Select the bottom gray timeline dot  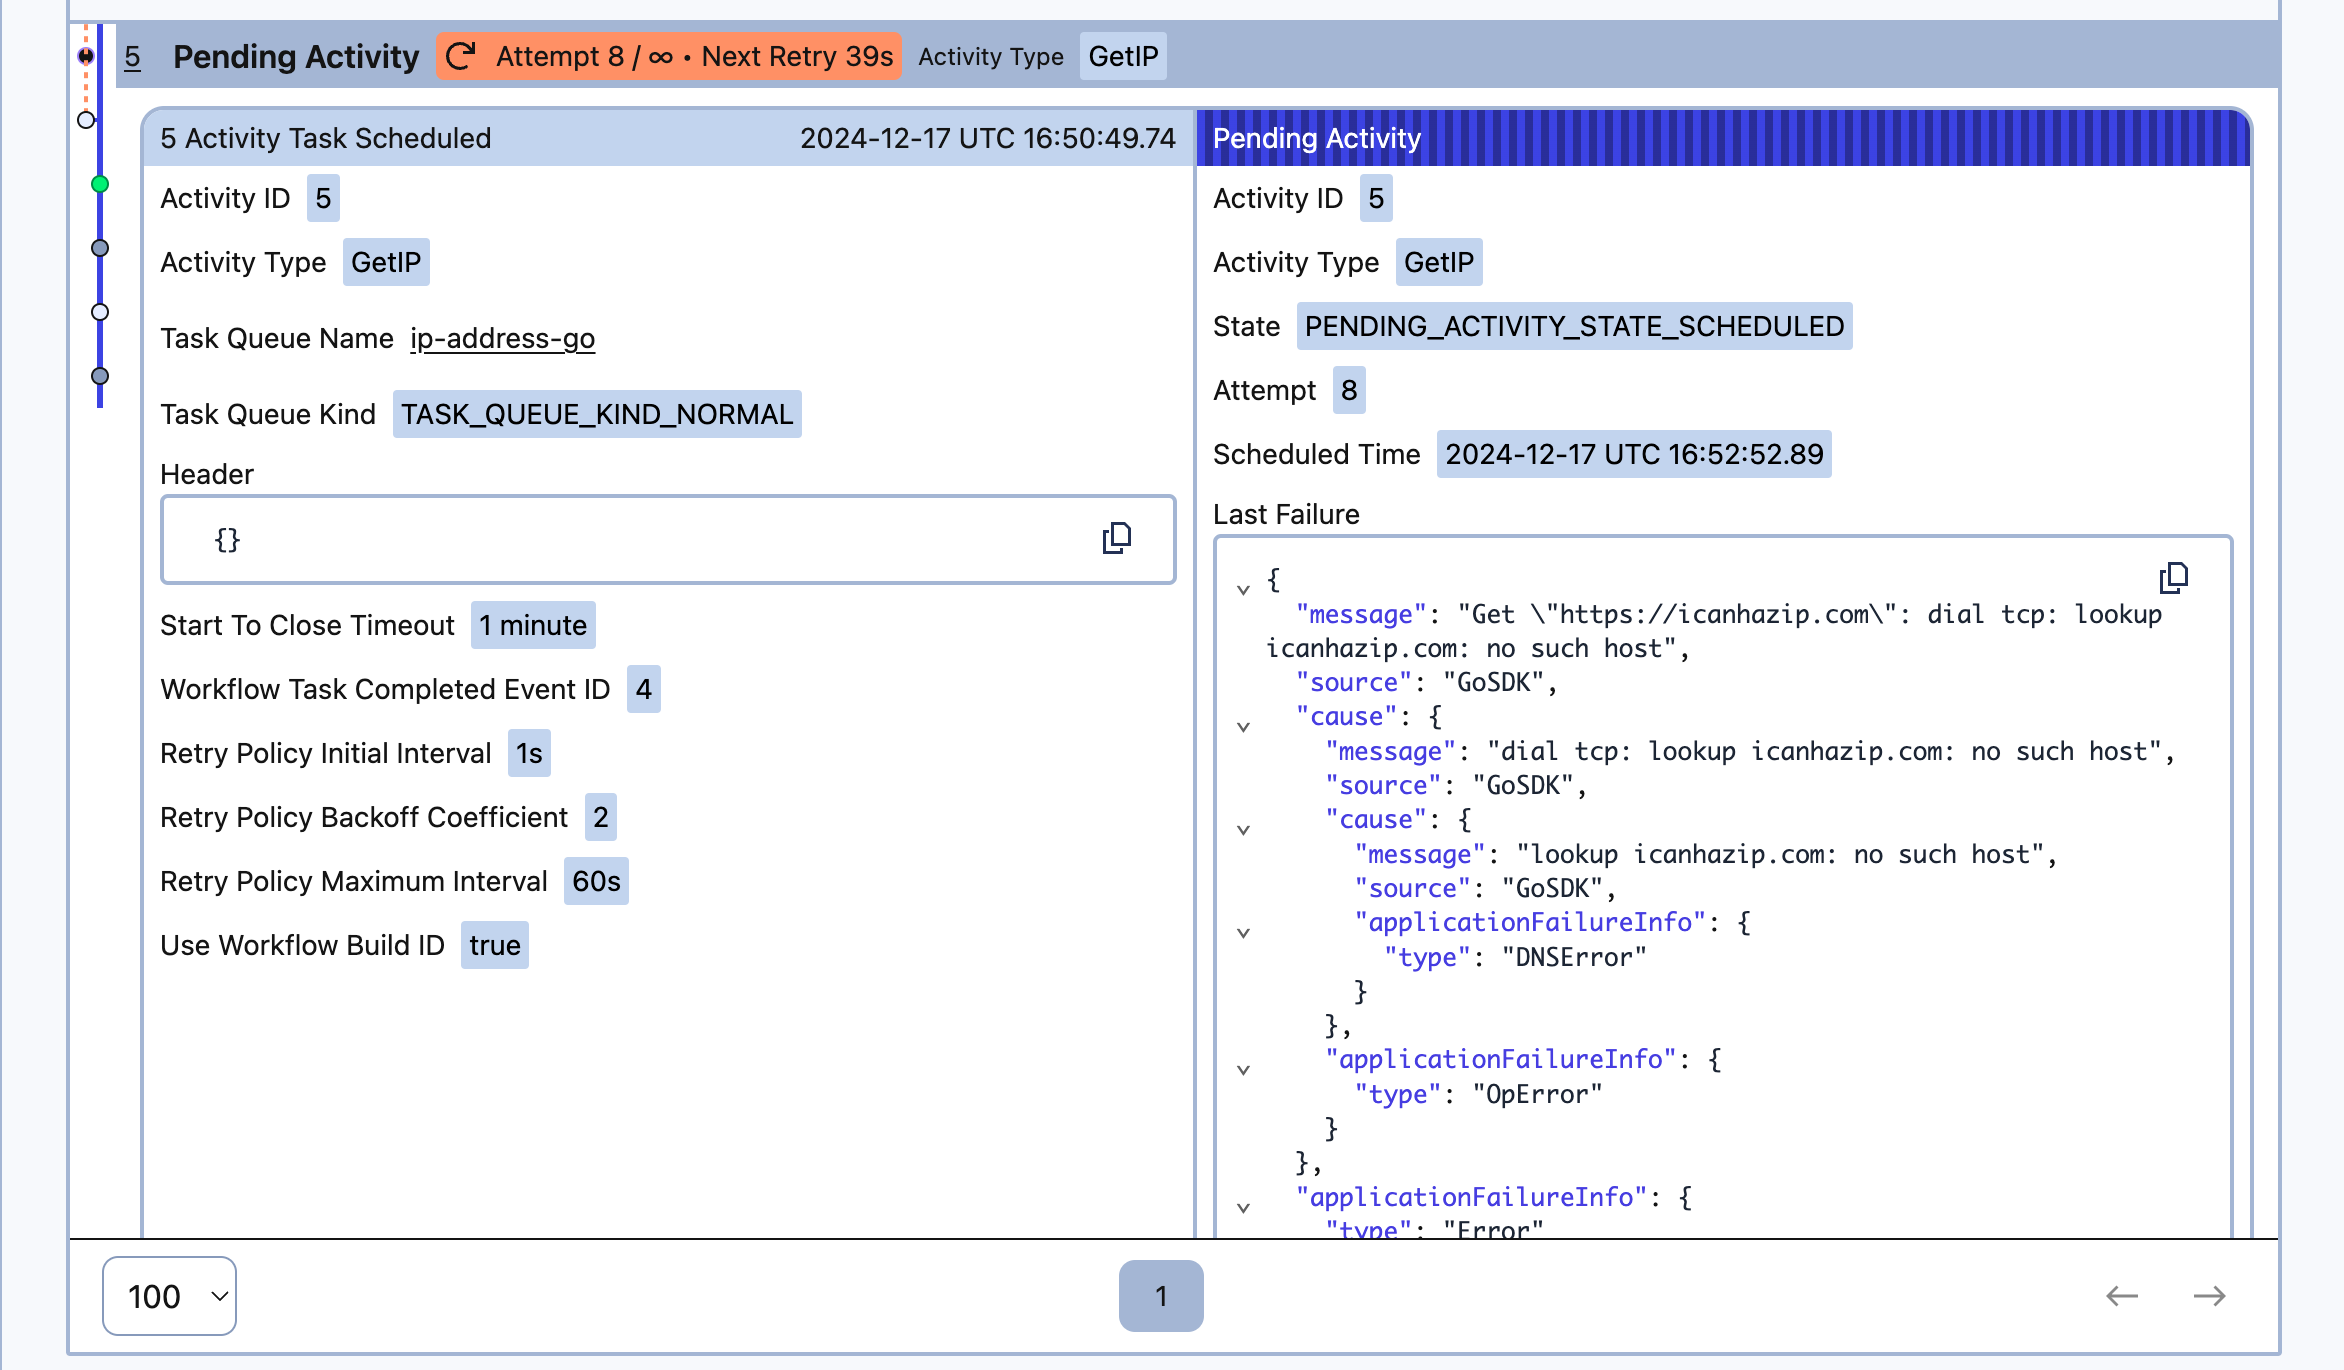(100, 375)
